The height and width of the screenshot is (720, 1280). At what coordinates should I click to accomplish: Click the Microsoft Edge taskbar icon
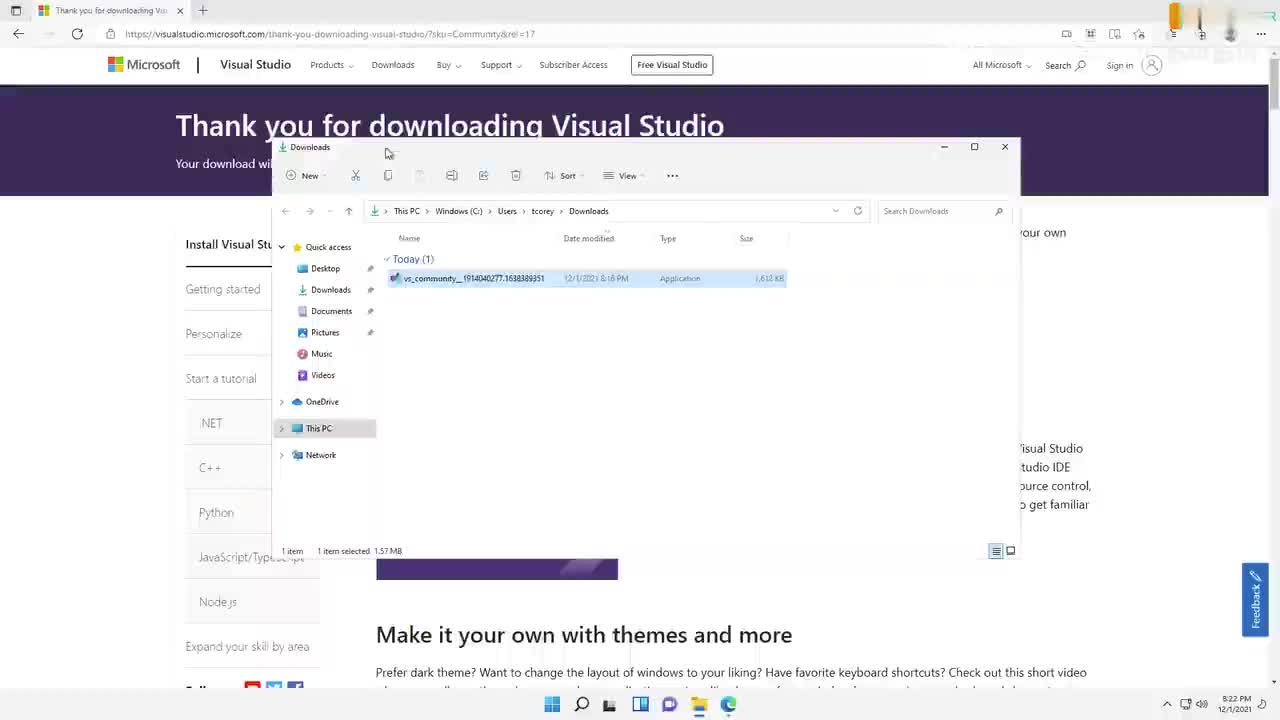coord(728,704)
